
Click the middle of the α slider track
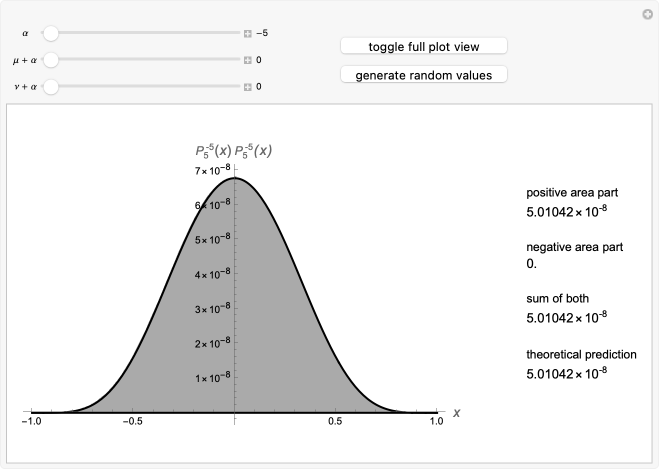pos(141,33)
